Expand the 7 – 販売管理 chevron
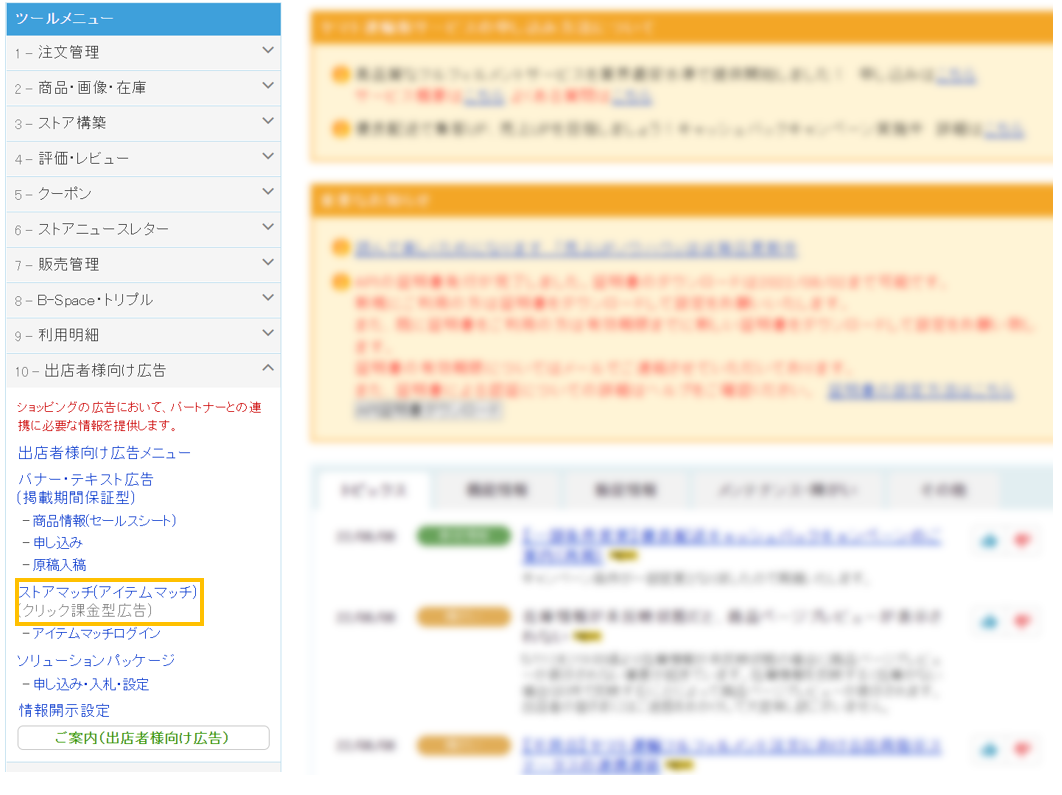1062x795 pixels. click(268, 262)
